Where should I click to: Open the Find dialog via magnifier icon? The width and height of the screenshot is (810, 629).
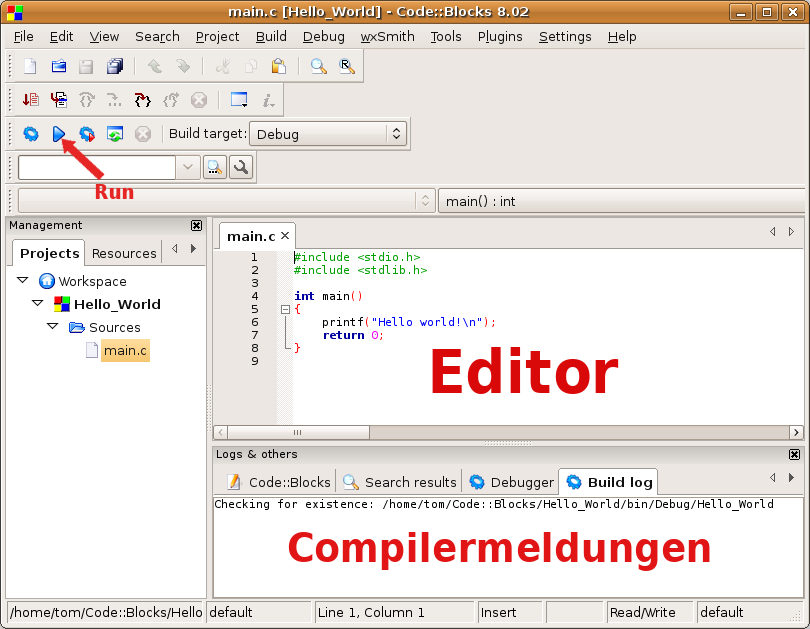320,66
